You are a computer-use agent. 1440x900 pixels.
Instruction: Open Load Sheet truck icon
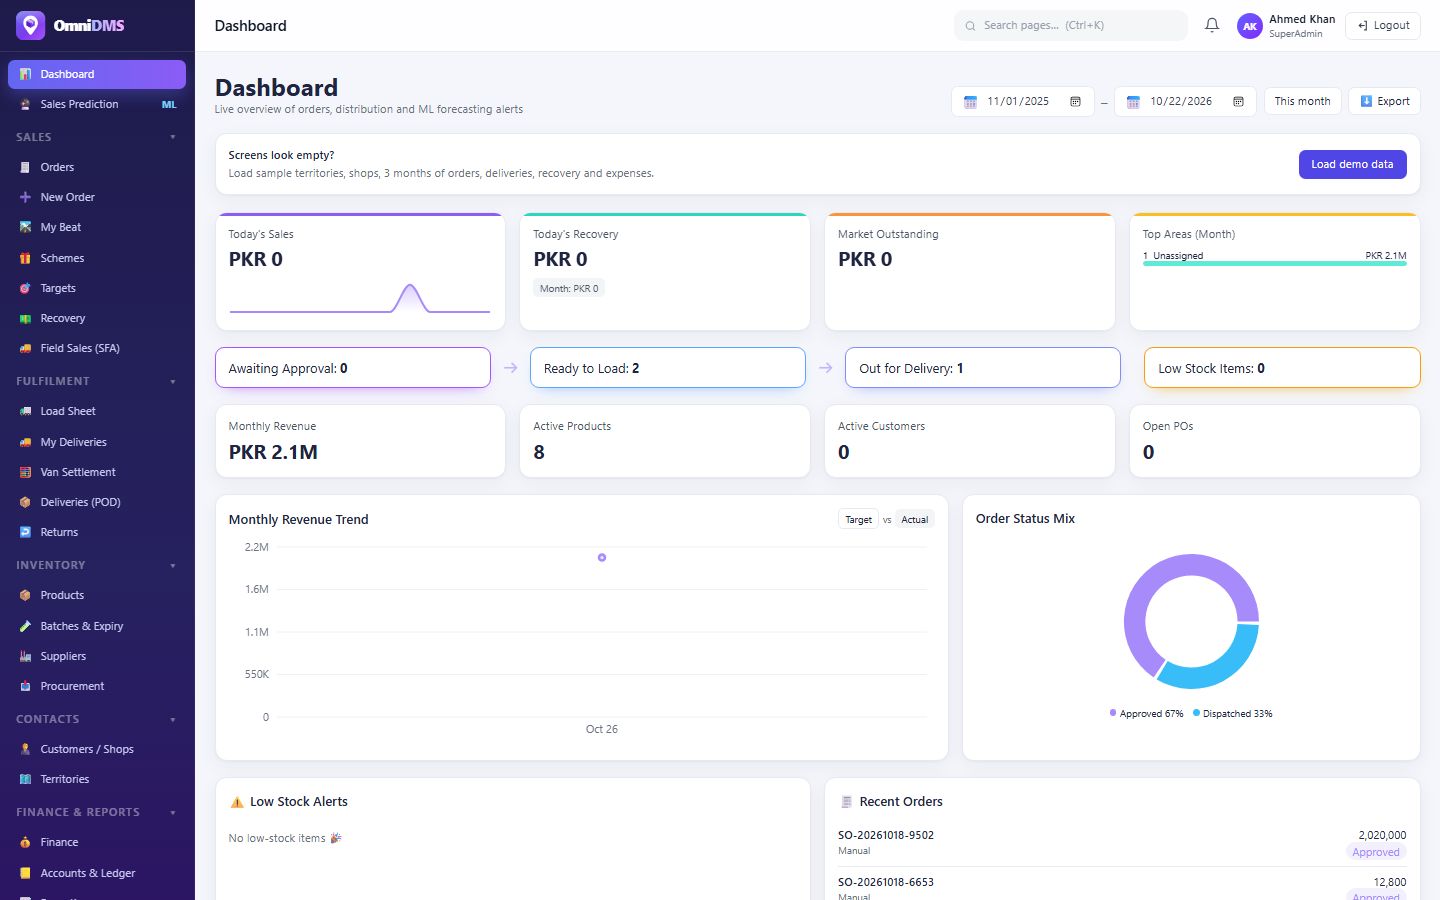pos(25,411)
